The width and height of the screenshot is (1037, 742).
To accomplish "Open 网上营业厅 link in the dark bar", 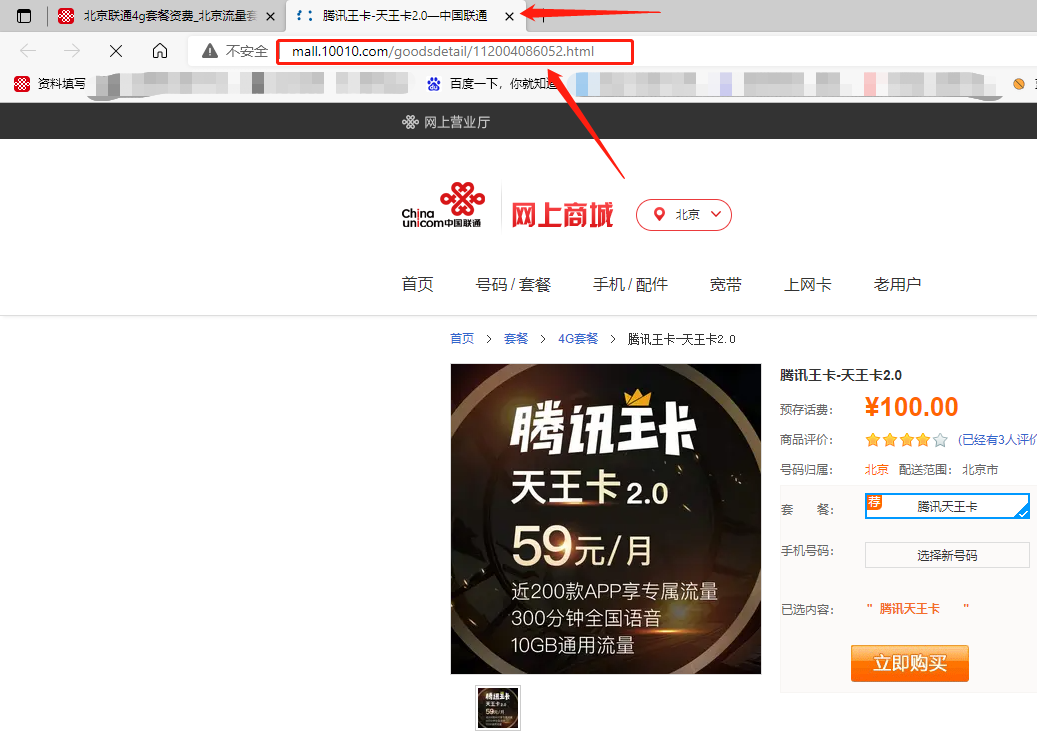I will click(446, 122).
